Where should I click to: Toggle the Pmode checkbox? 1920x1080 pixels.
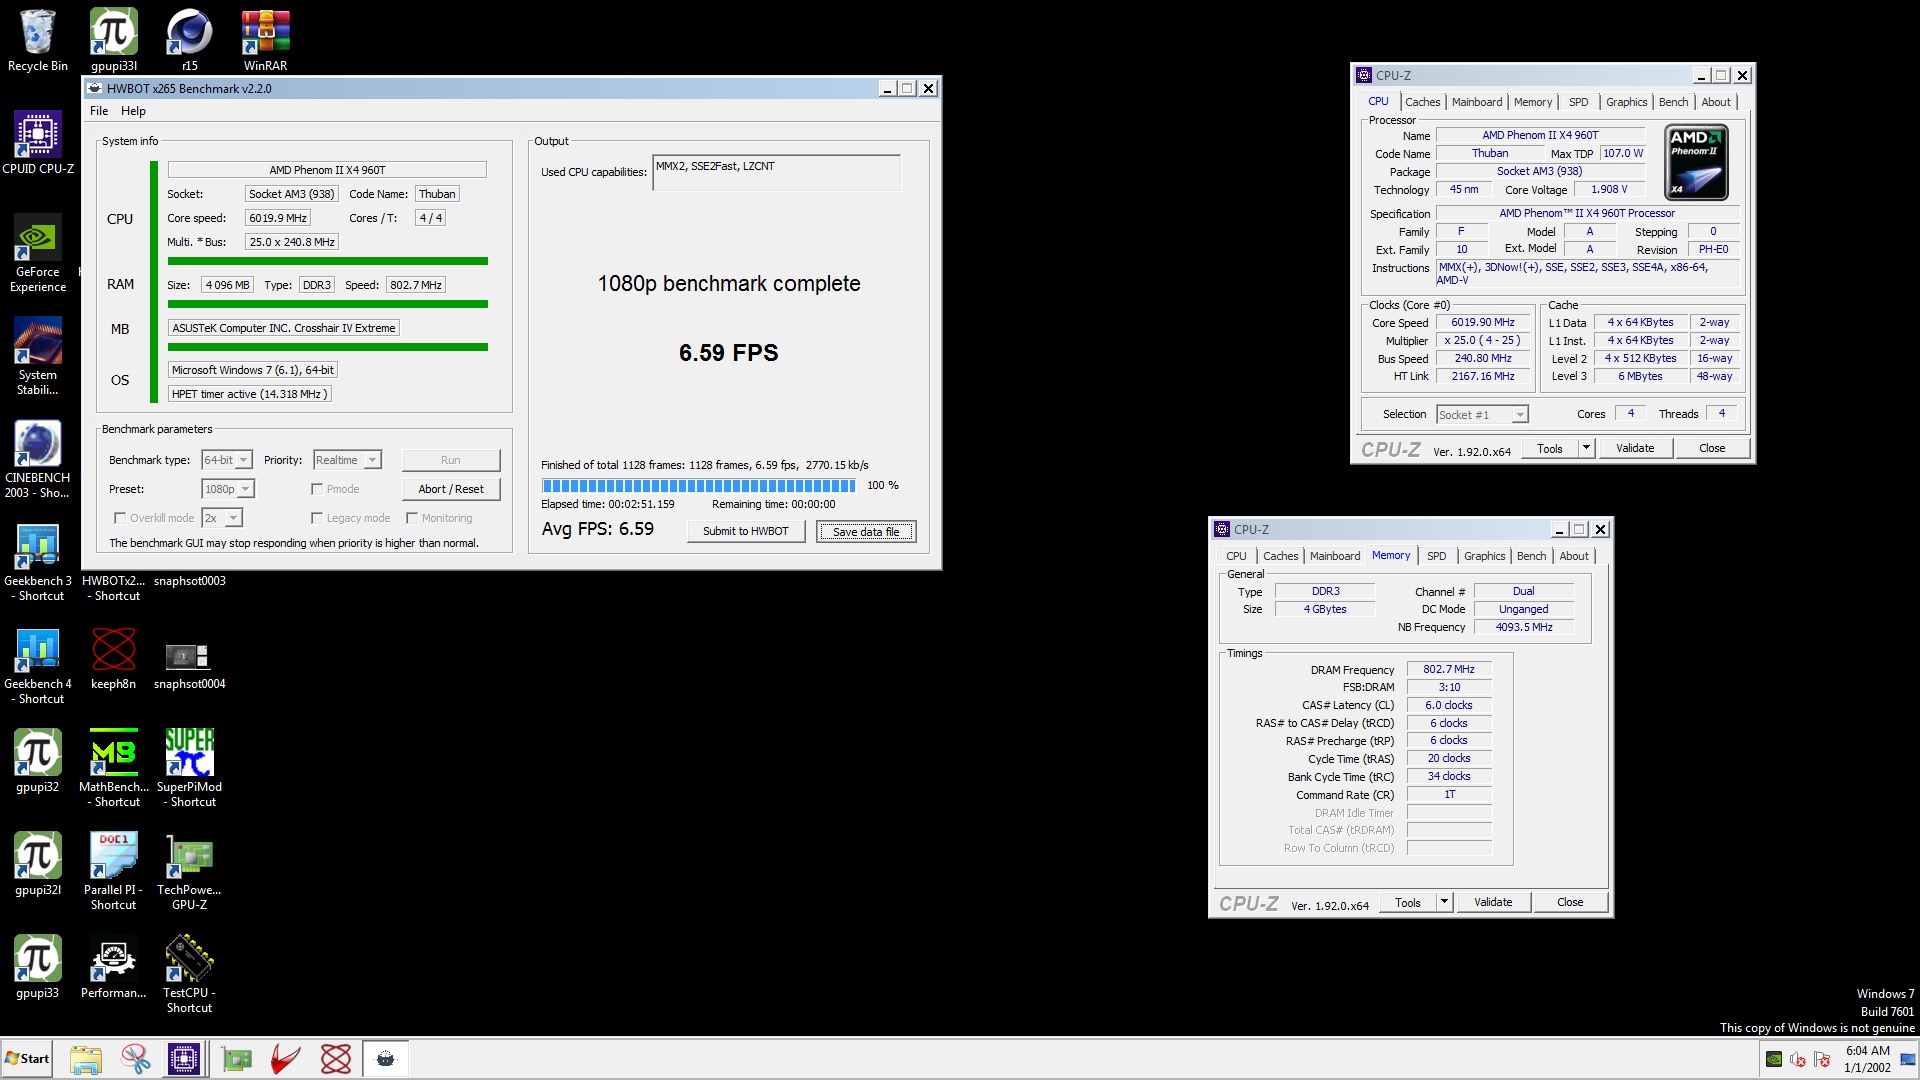317,489
